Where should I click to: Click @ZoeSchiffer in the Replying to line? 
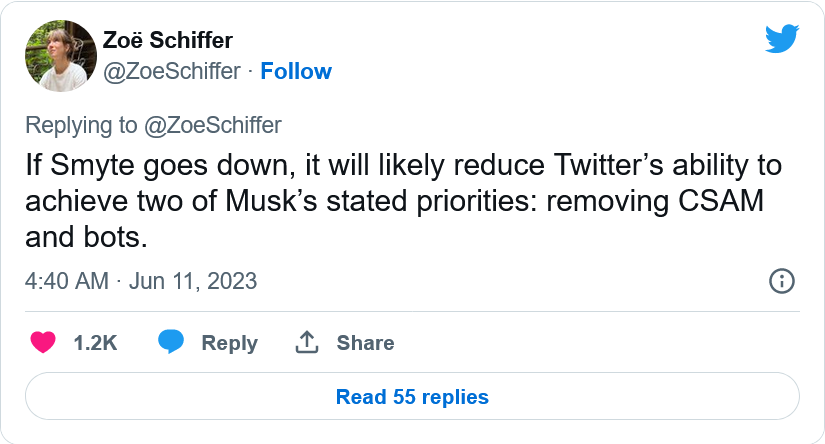tap(211, 125)
